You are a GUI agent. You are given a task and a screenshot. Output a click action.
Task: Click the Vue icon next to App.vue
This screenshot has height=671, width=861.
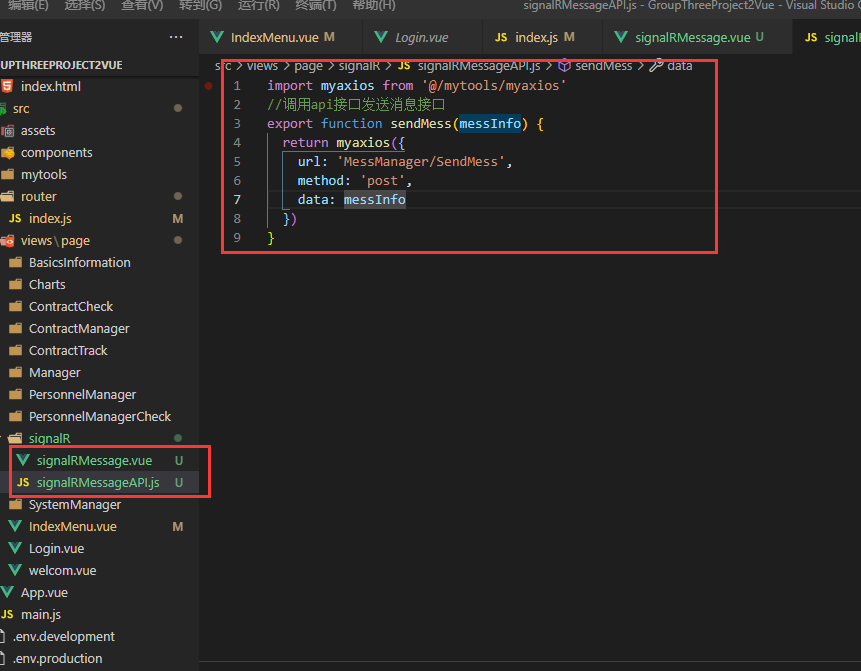point(9,592)
